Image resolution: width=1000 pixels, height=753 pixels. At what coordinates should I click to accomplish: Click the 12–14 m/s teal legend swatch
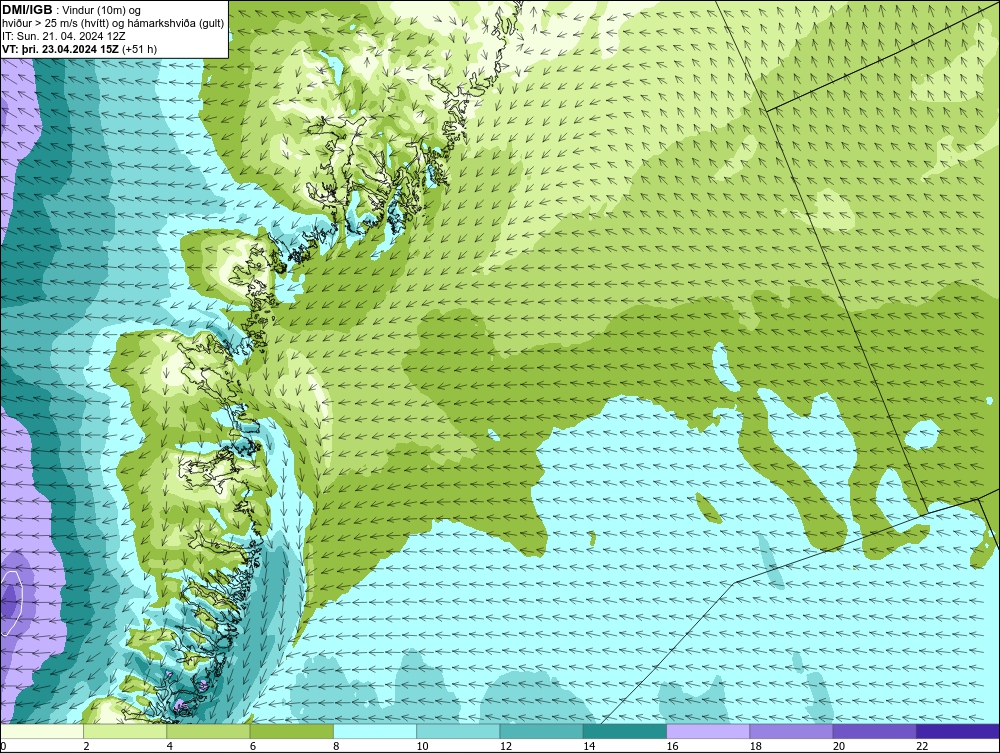541,731
